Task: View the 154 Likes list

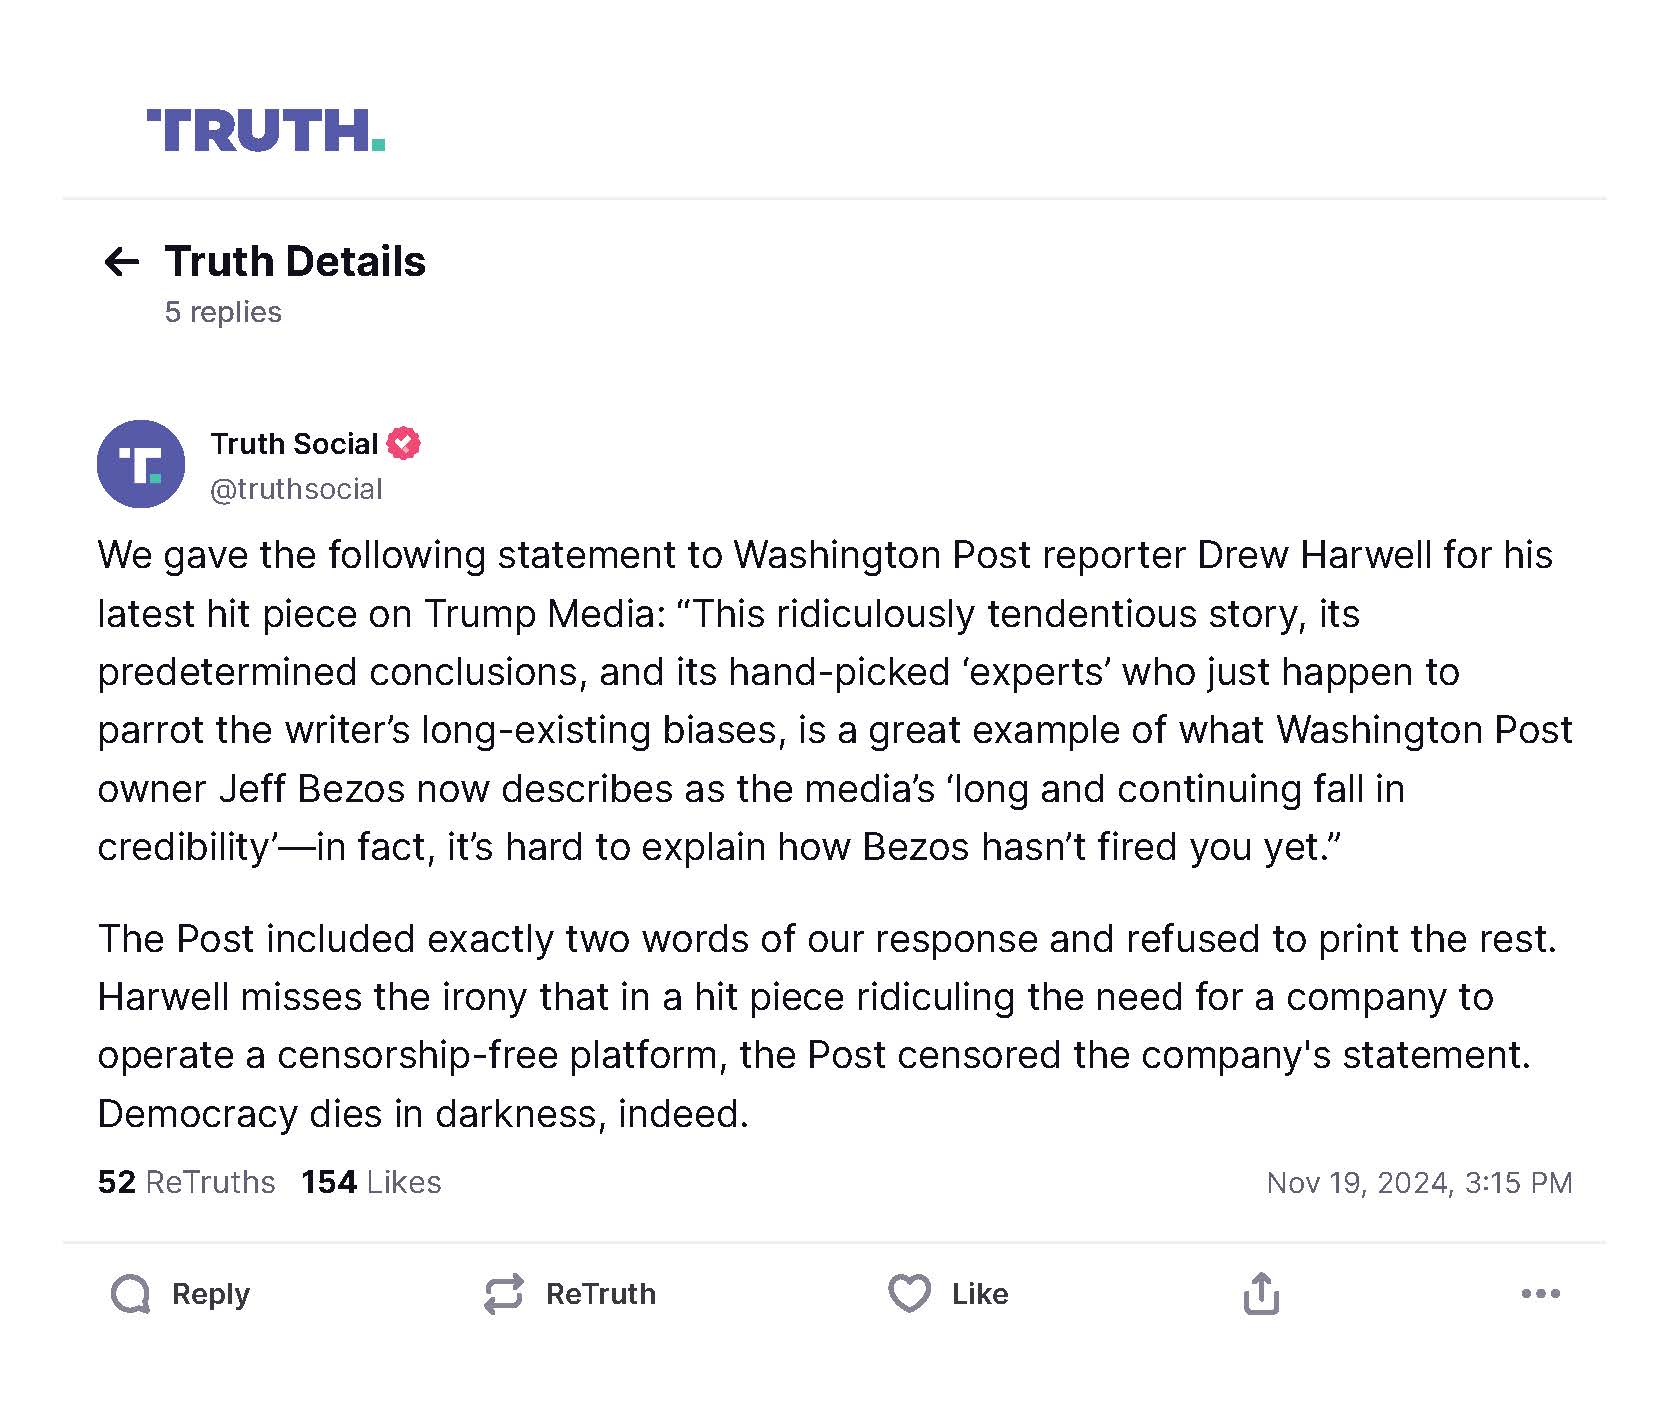Action: tap(371, 1182)
